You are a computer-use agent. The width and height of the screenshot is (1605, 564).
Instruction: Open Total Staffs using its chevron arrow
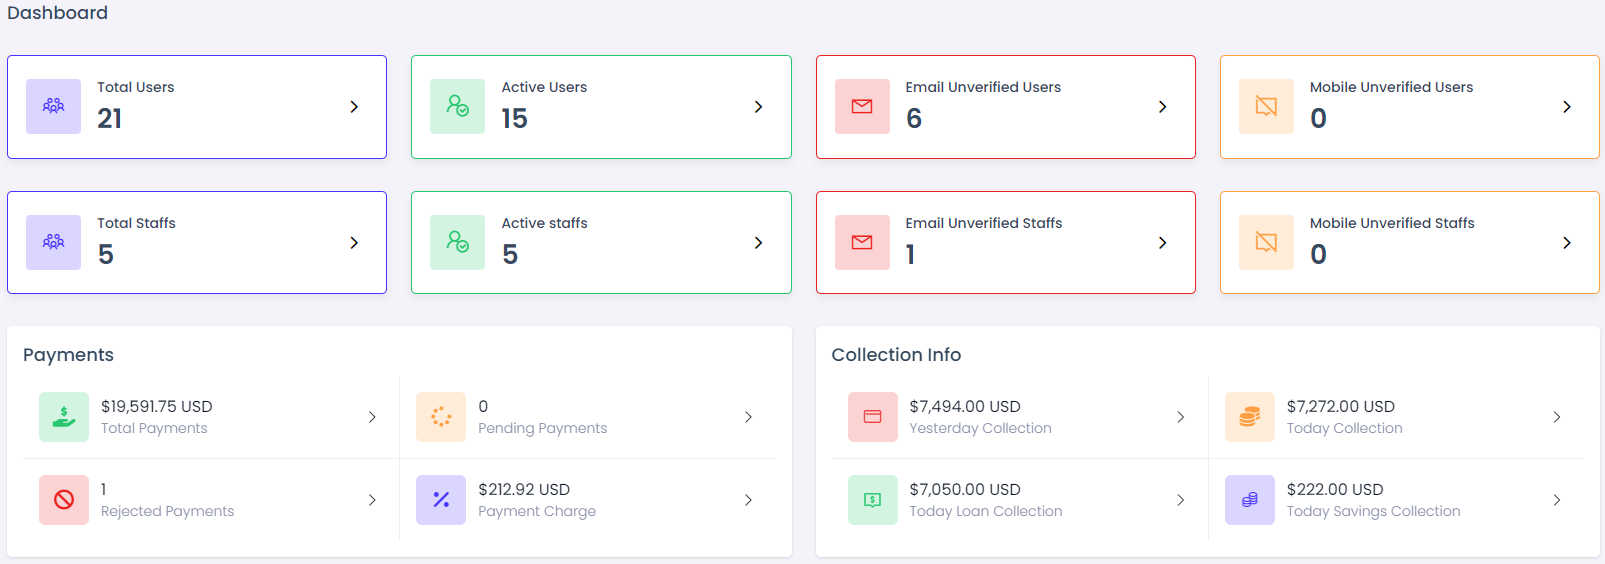tap(354, 243)
